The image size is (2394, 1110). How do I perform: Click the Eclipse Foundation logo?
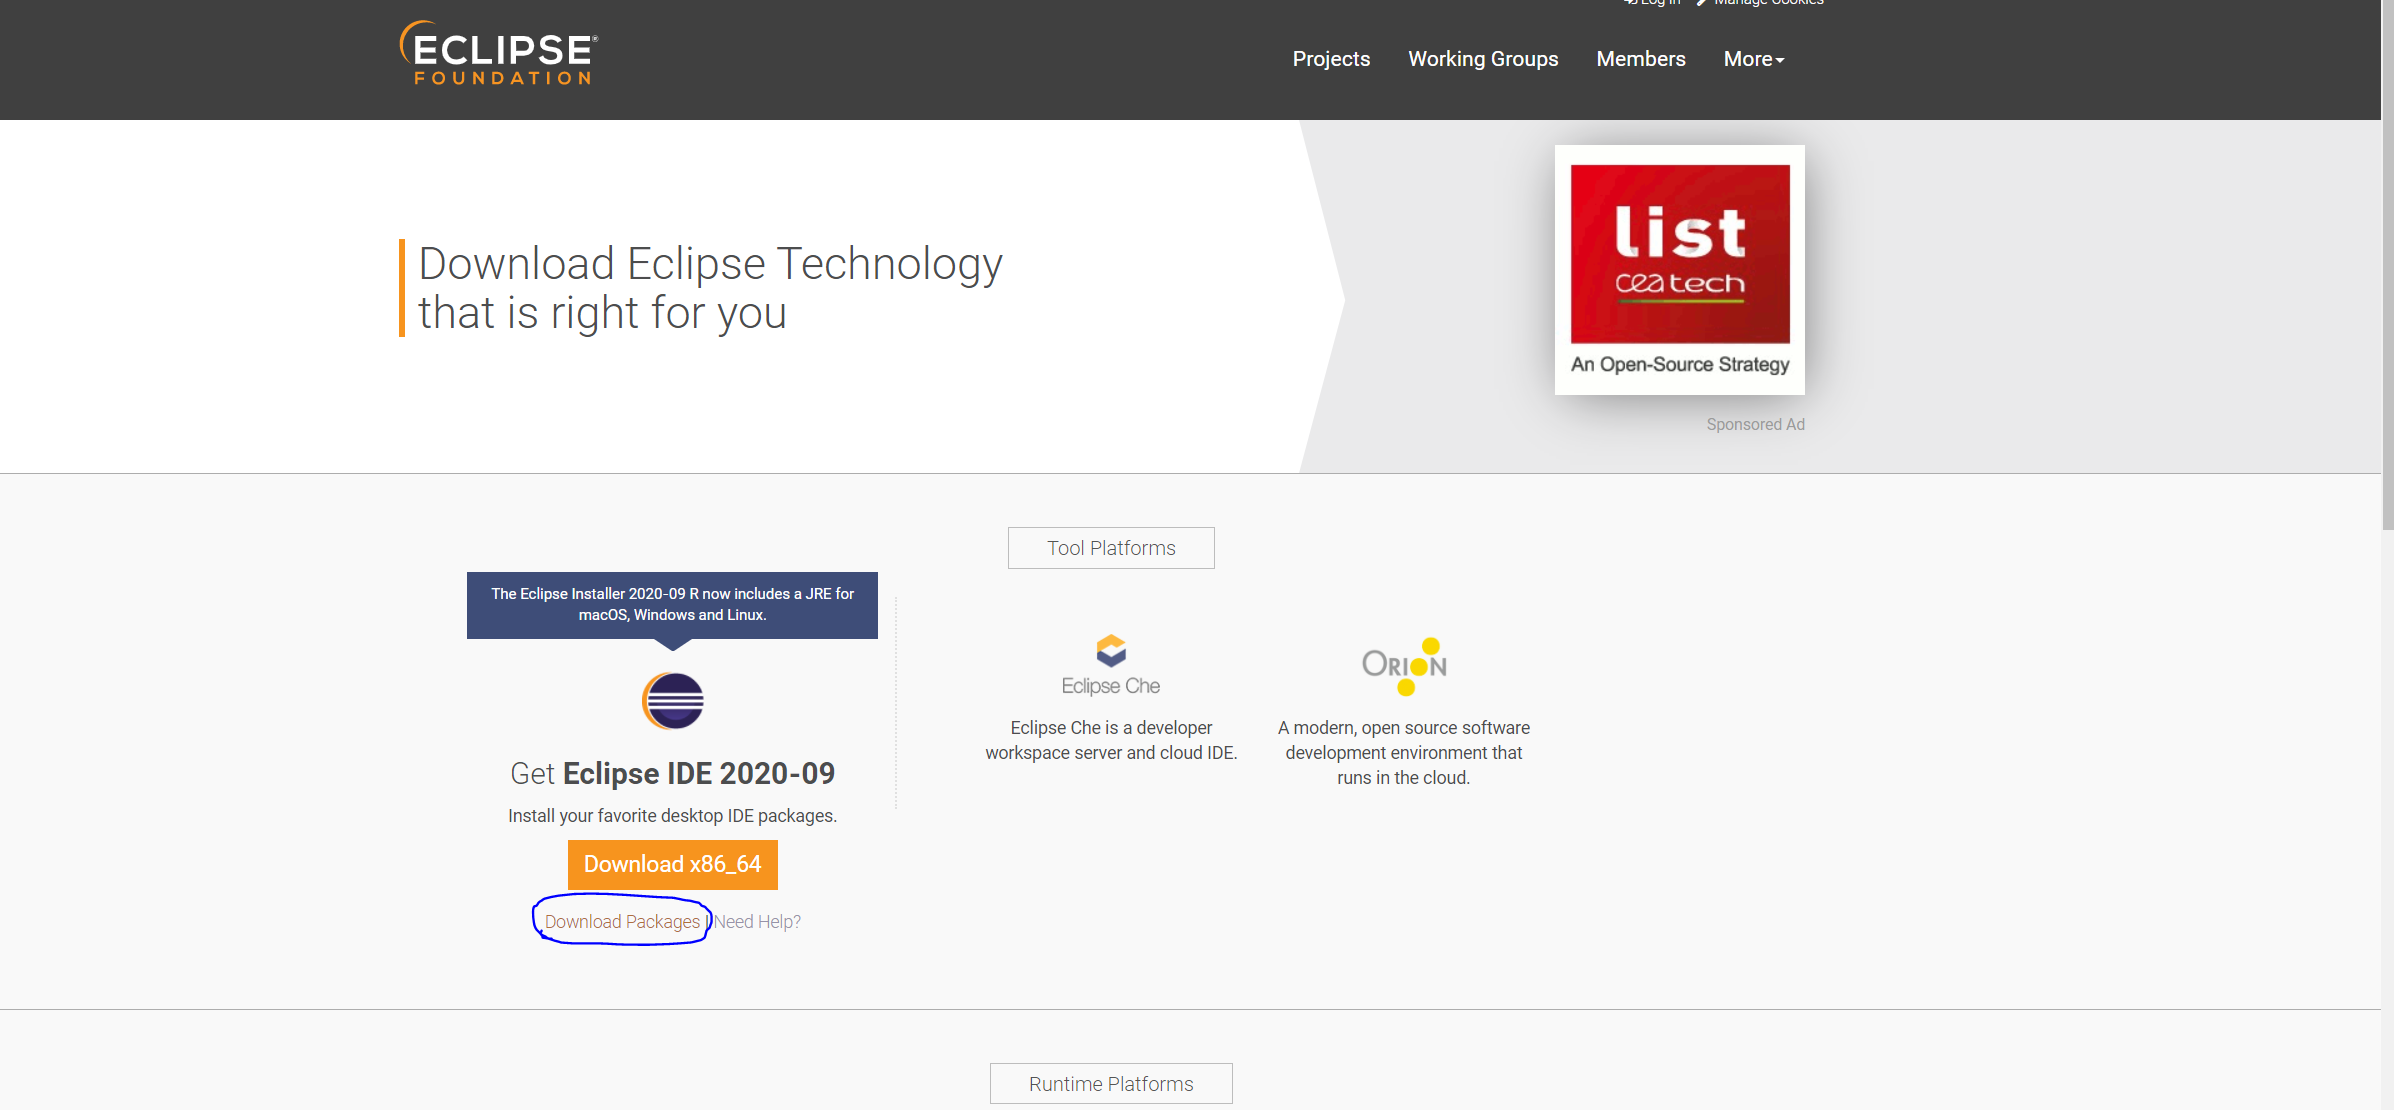tap(498, 53)
